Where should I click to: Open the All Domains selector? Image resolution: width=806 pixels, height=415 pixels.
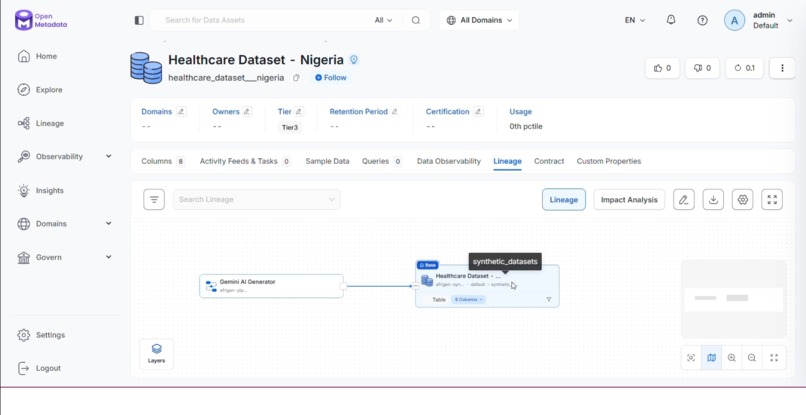pos(480,20)
